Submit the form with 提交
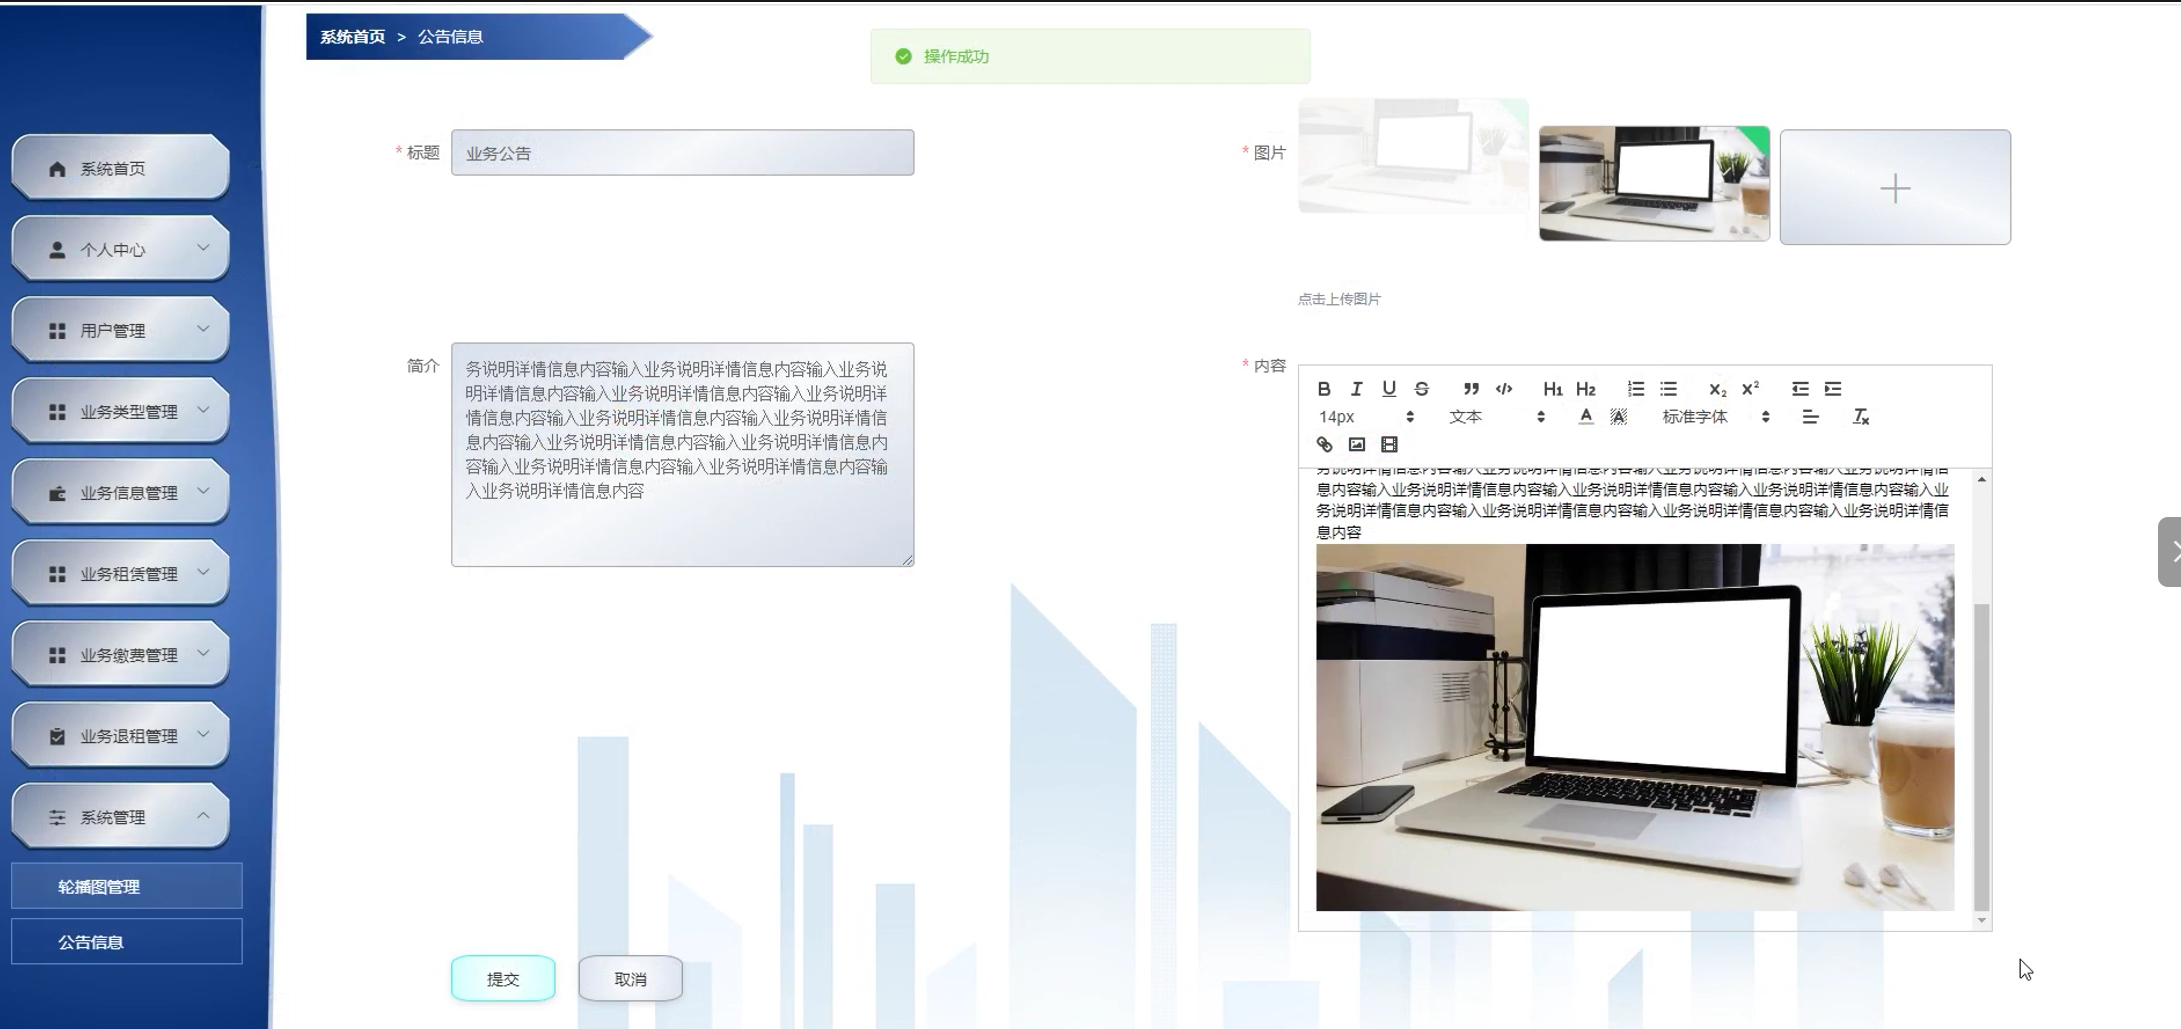The image size is (2181, 1029). pyautogui.click(x=503, y=978)
